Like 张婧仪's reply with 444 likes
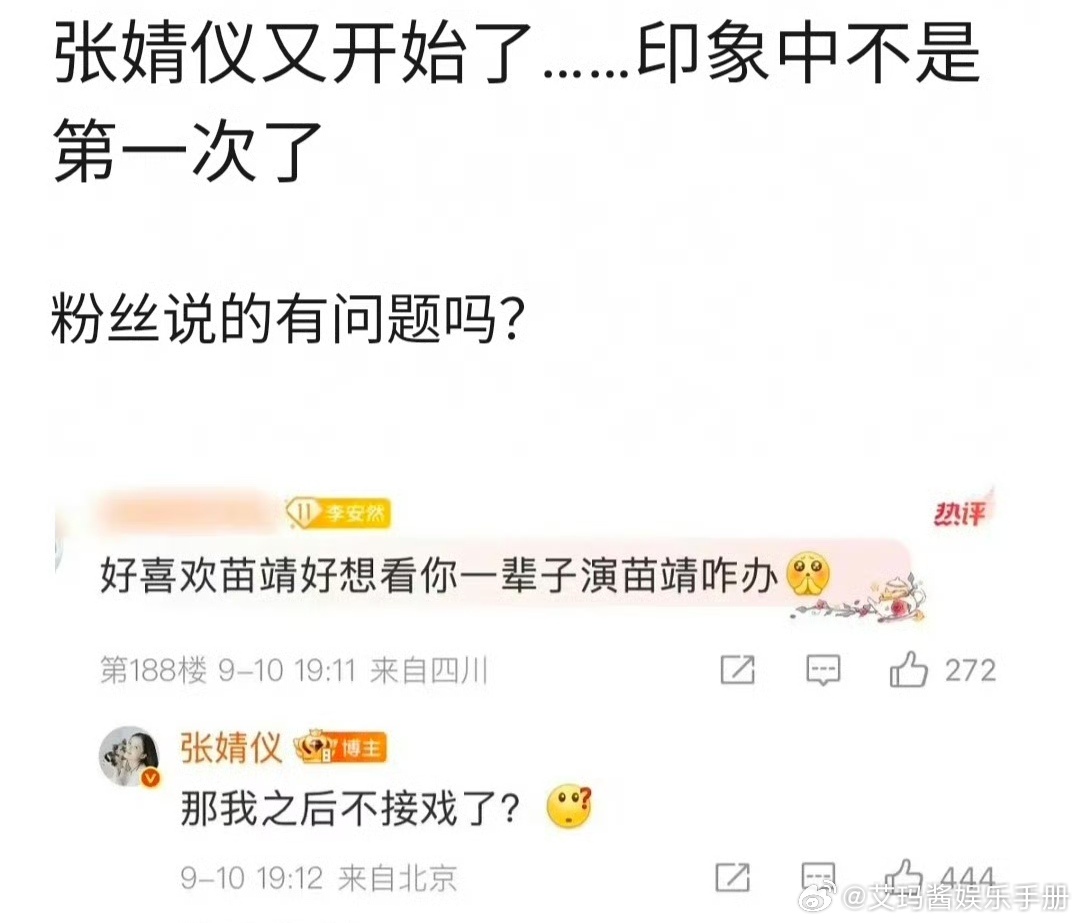The image size is (1080, 923). [x=903, y=878]
